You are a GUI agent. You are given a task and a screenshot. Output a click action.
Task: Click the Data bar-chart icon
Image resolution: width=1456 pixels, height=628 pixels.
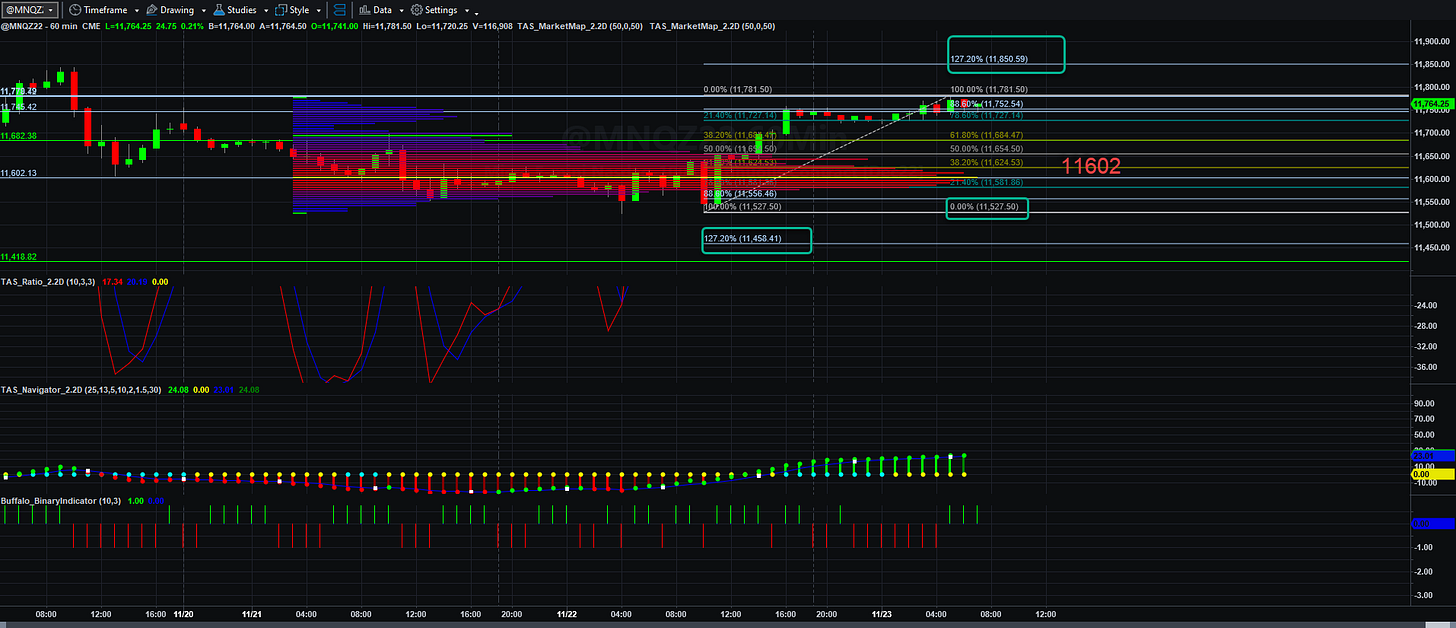tap(365, 9)
